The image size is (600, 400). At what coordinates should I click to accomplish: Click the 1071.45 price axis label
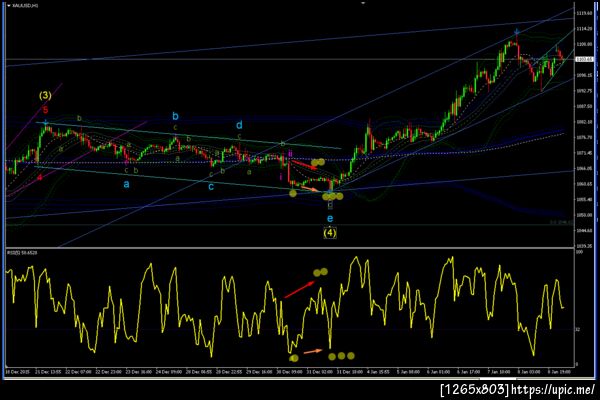pyautogui.click(x=584, y=153)
